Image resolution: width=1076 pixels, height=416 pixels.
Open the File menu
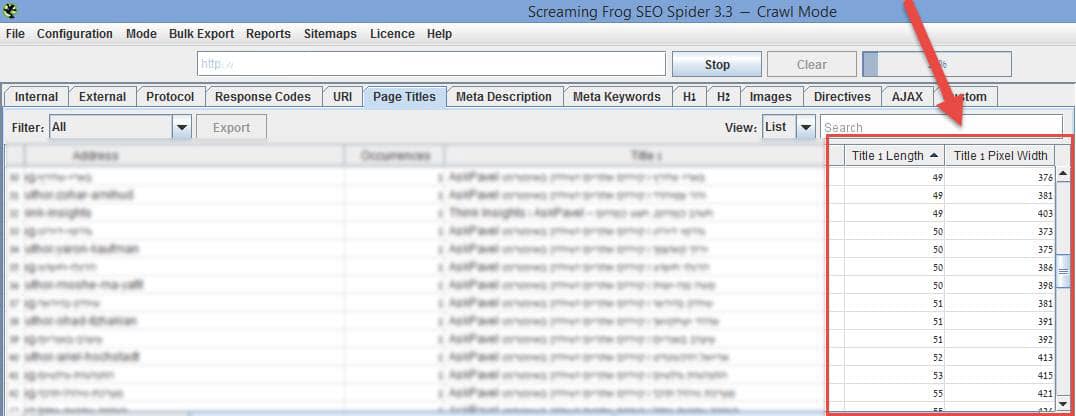15,34
